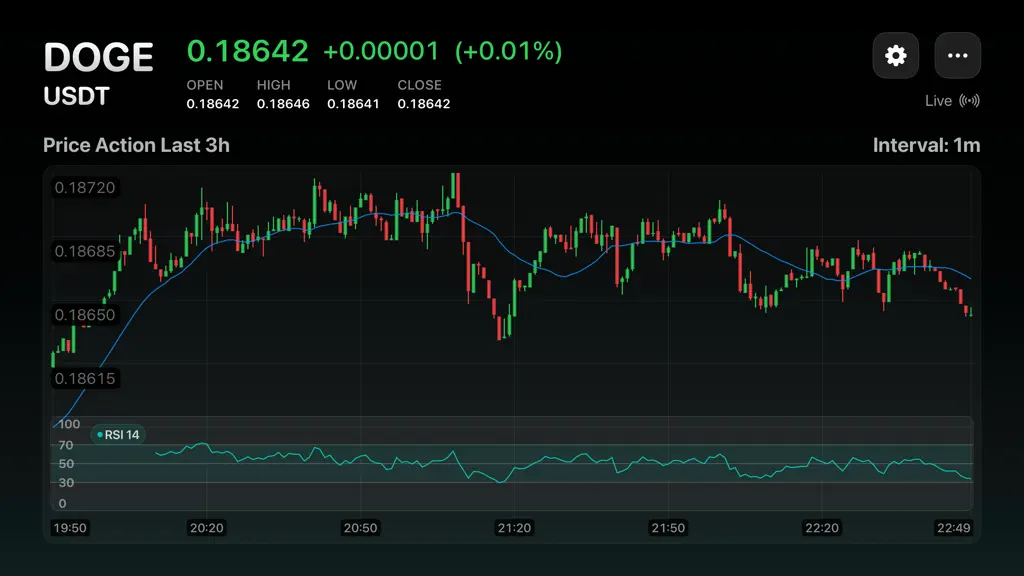Viewport: 1024px width, 576px height.
Task: Click the Price Action Last 3h heading
Action: pyautogui.click(x=136, y=145)
